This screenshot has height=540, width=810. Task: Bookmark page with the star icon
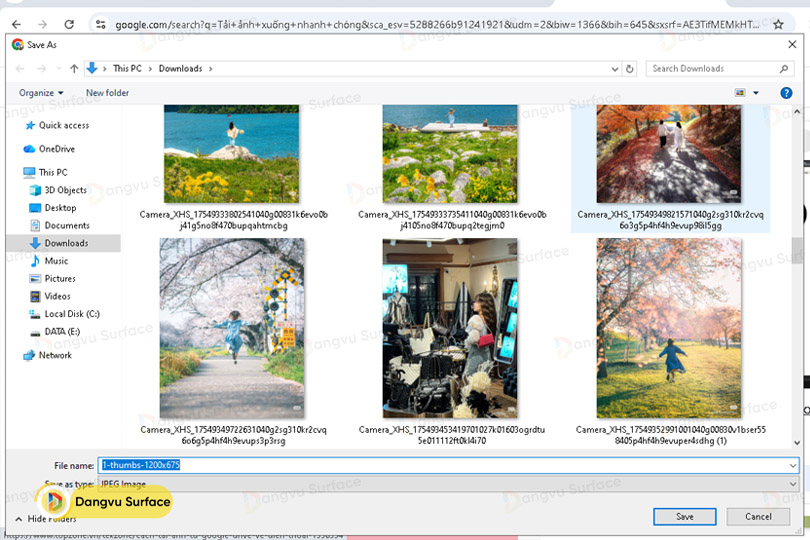click(x=779, y=23)
